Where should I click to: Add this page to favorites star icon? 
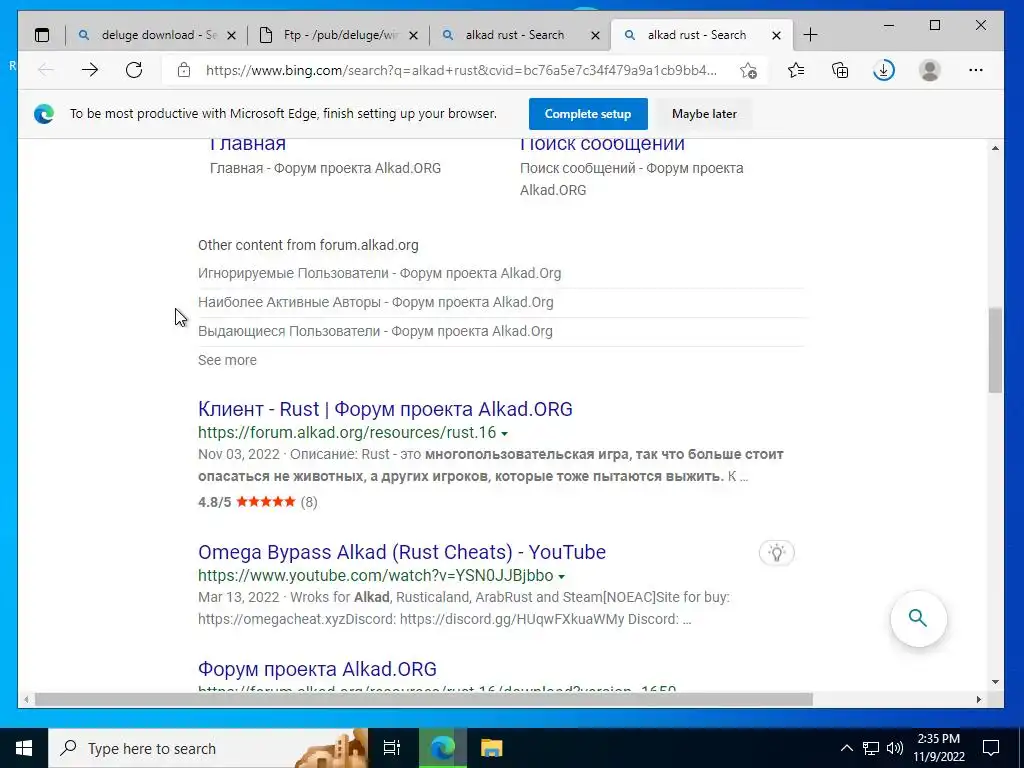pos(748,70)
